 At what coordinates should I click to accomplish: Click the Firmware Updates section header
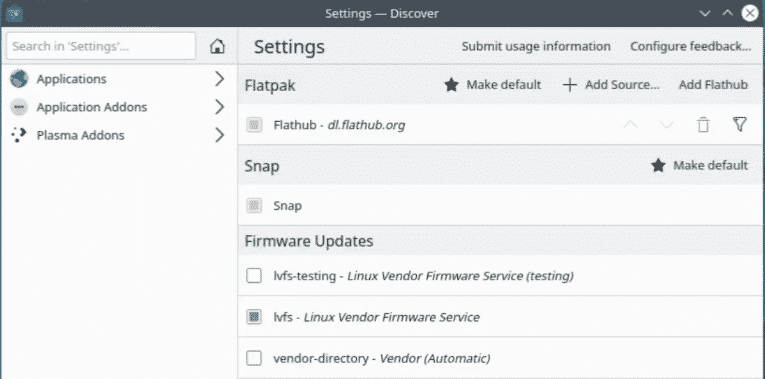(x=309, y=241)
